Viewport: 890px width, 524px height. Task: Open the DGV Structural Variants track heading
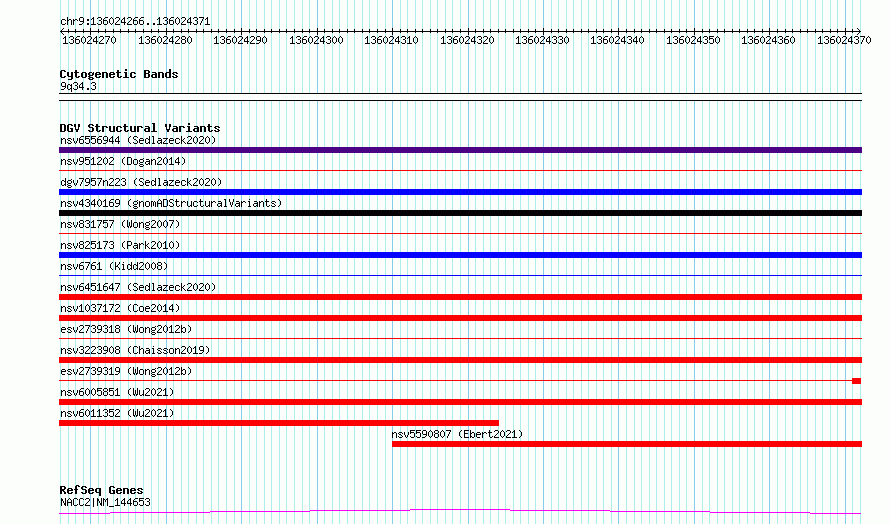[140, 128]
